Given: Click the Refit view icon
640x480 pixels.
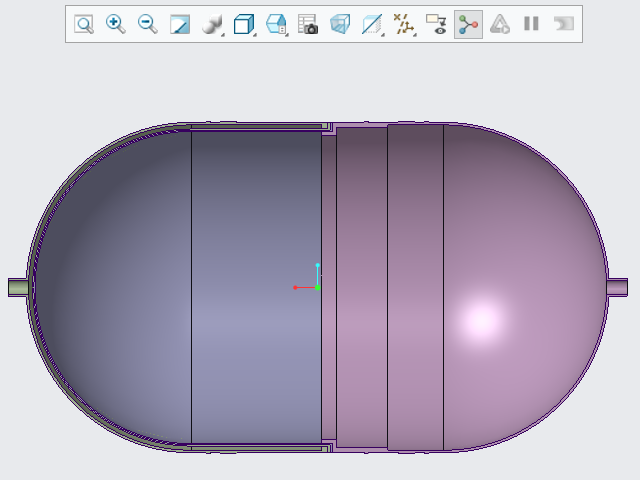Looking at the screenshot, I should point(84,24).
